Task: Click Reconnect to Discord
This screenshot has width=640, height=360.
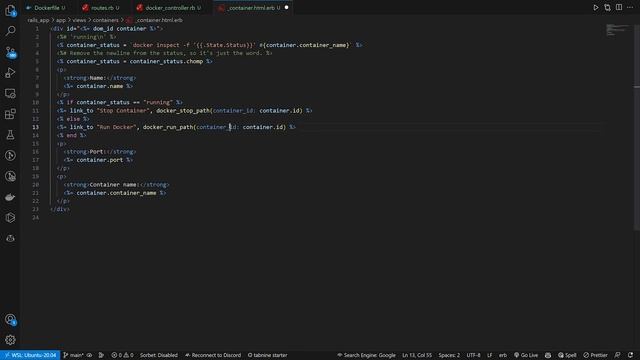Action: pos(213,355)
